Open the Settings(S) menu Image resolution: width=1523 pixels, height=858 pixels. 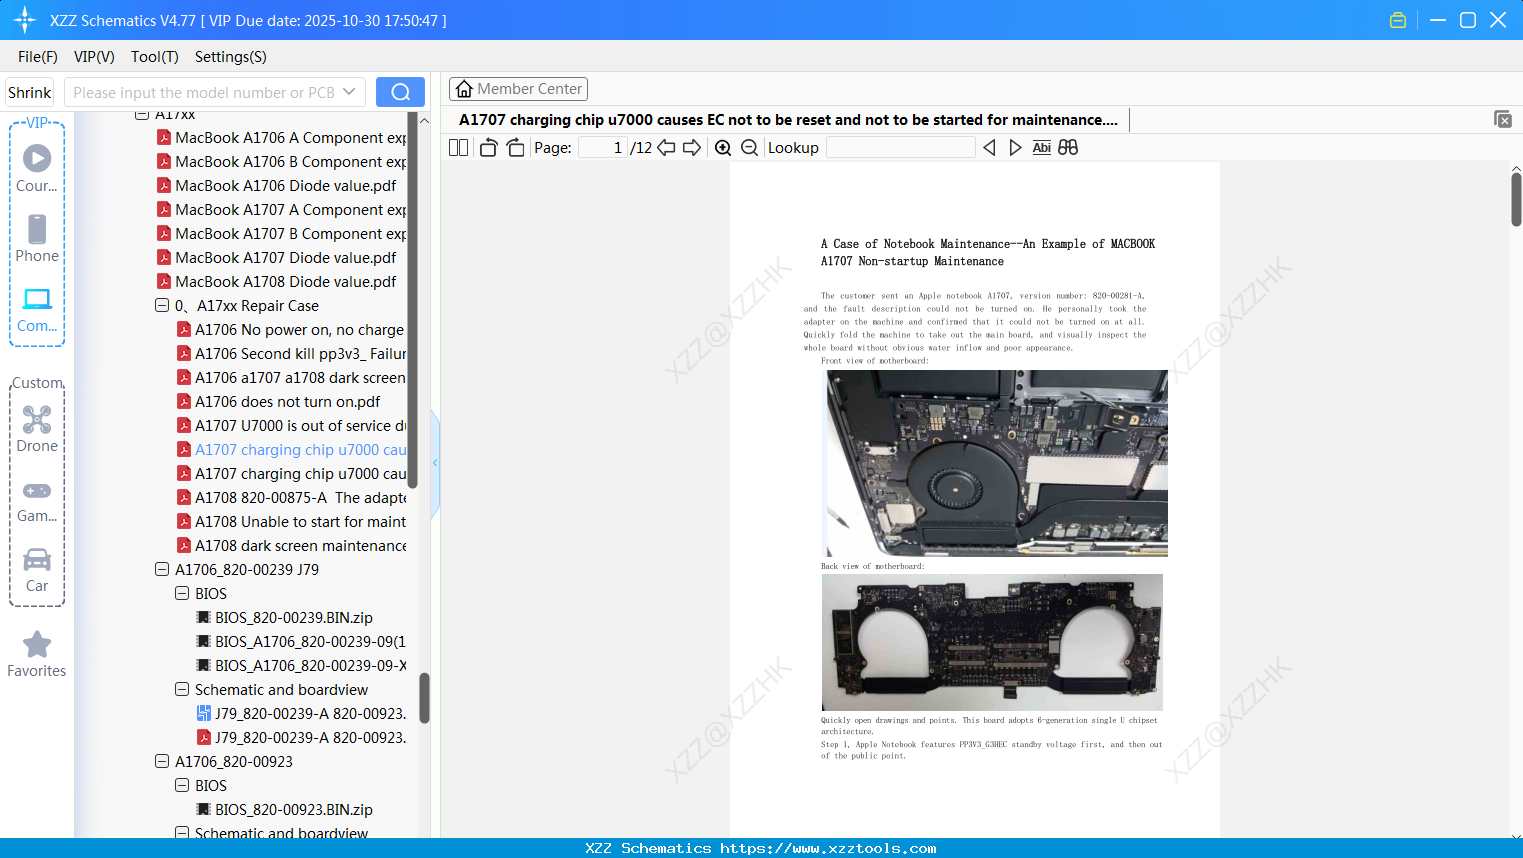tap(231, 57)
